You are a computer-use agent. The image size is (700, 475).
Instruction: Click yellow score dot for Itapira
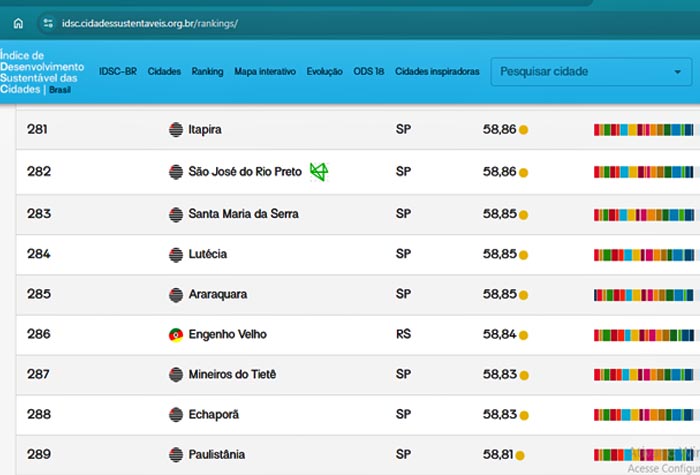pos(523,130)
